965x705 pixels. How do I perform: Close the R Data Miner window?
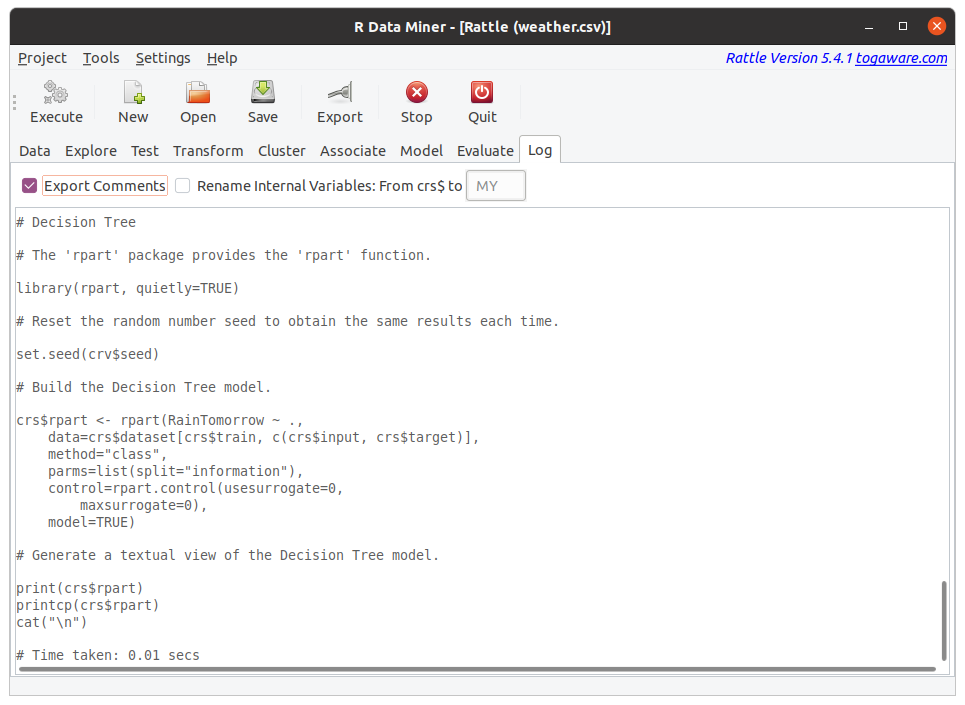coord(937,26)
